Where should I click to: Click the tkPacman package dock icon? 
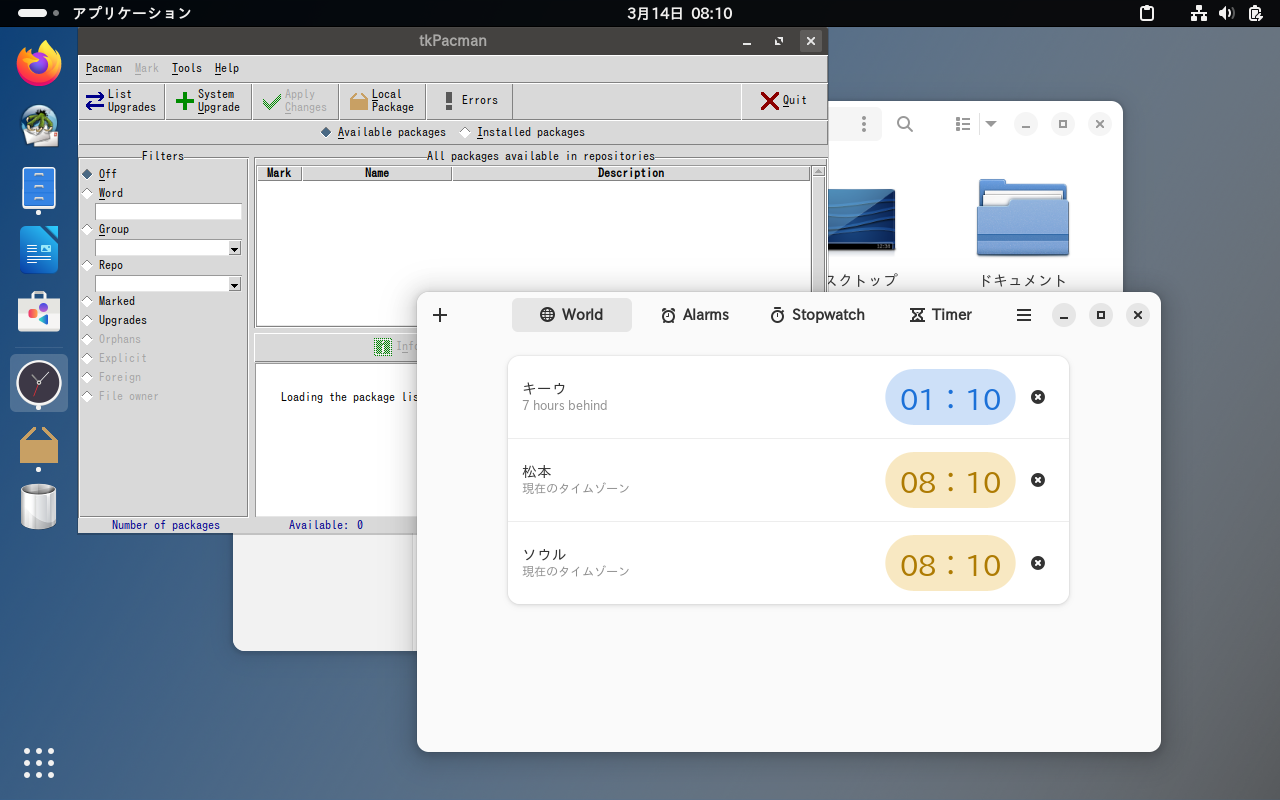tap(39, 444)
